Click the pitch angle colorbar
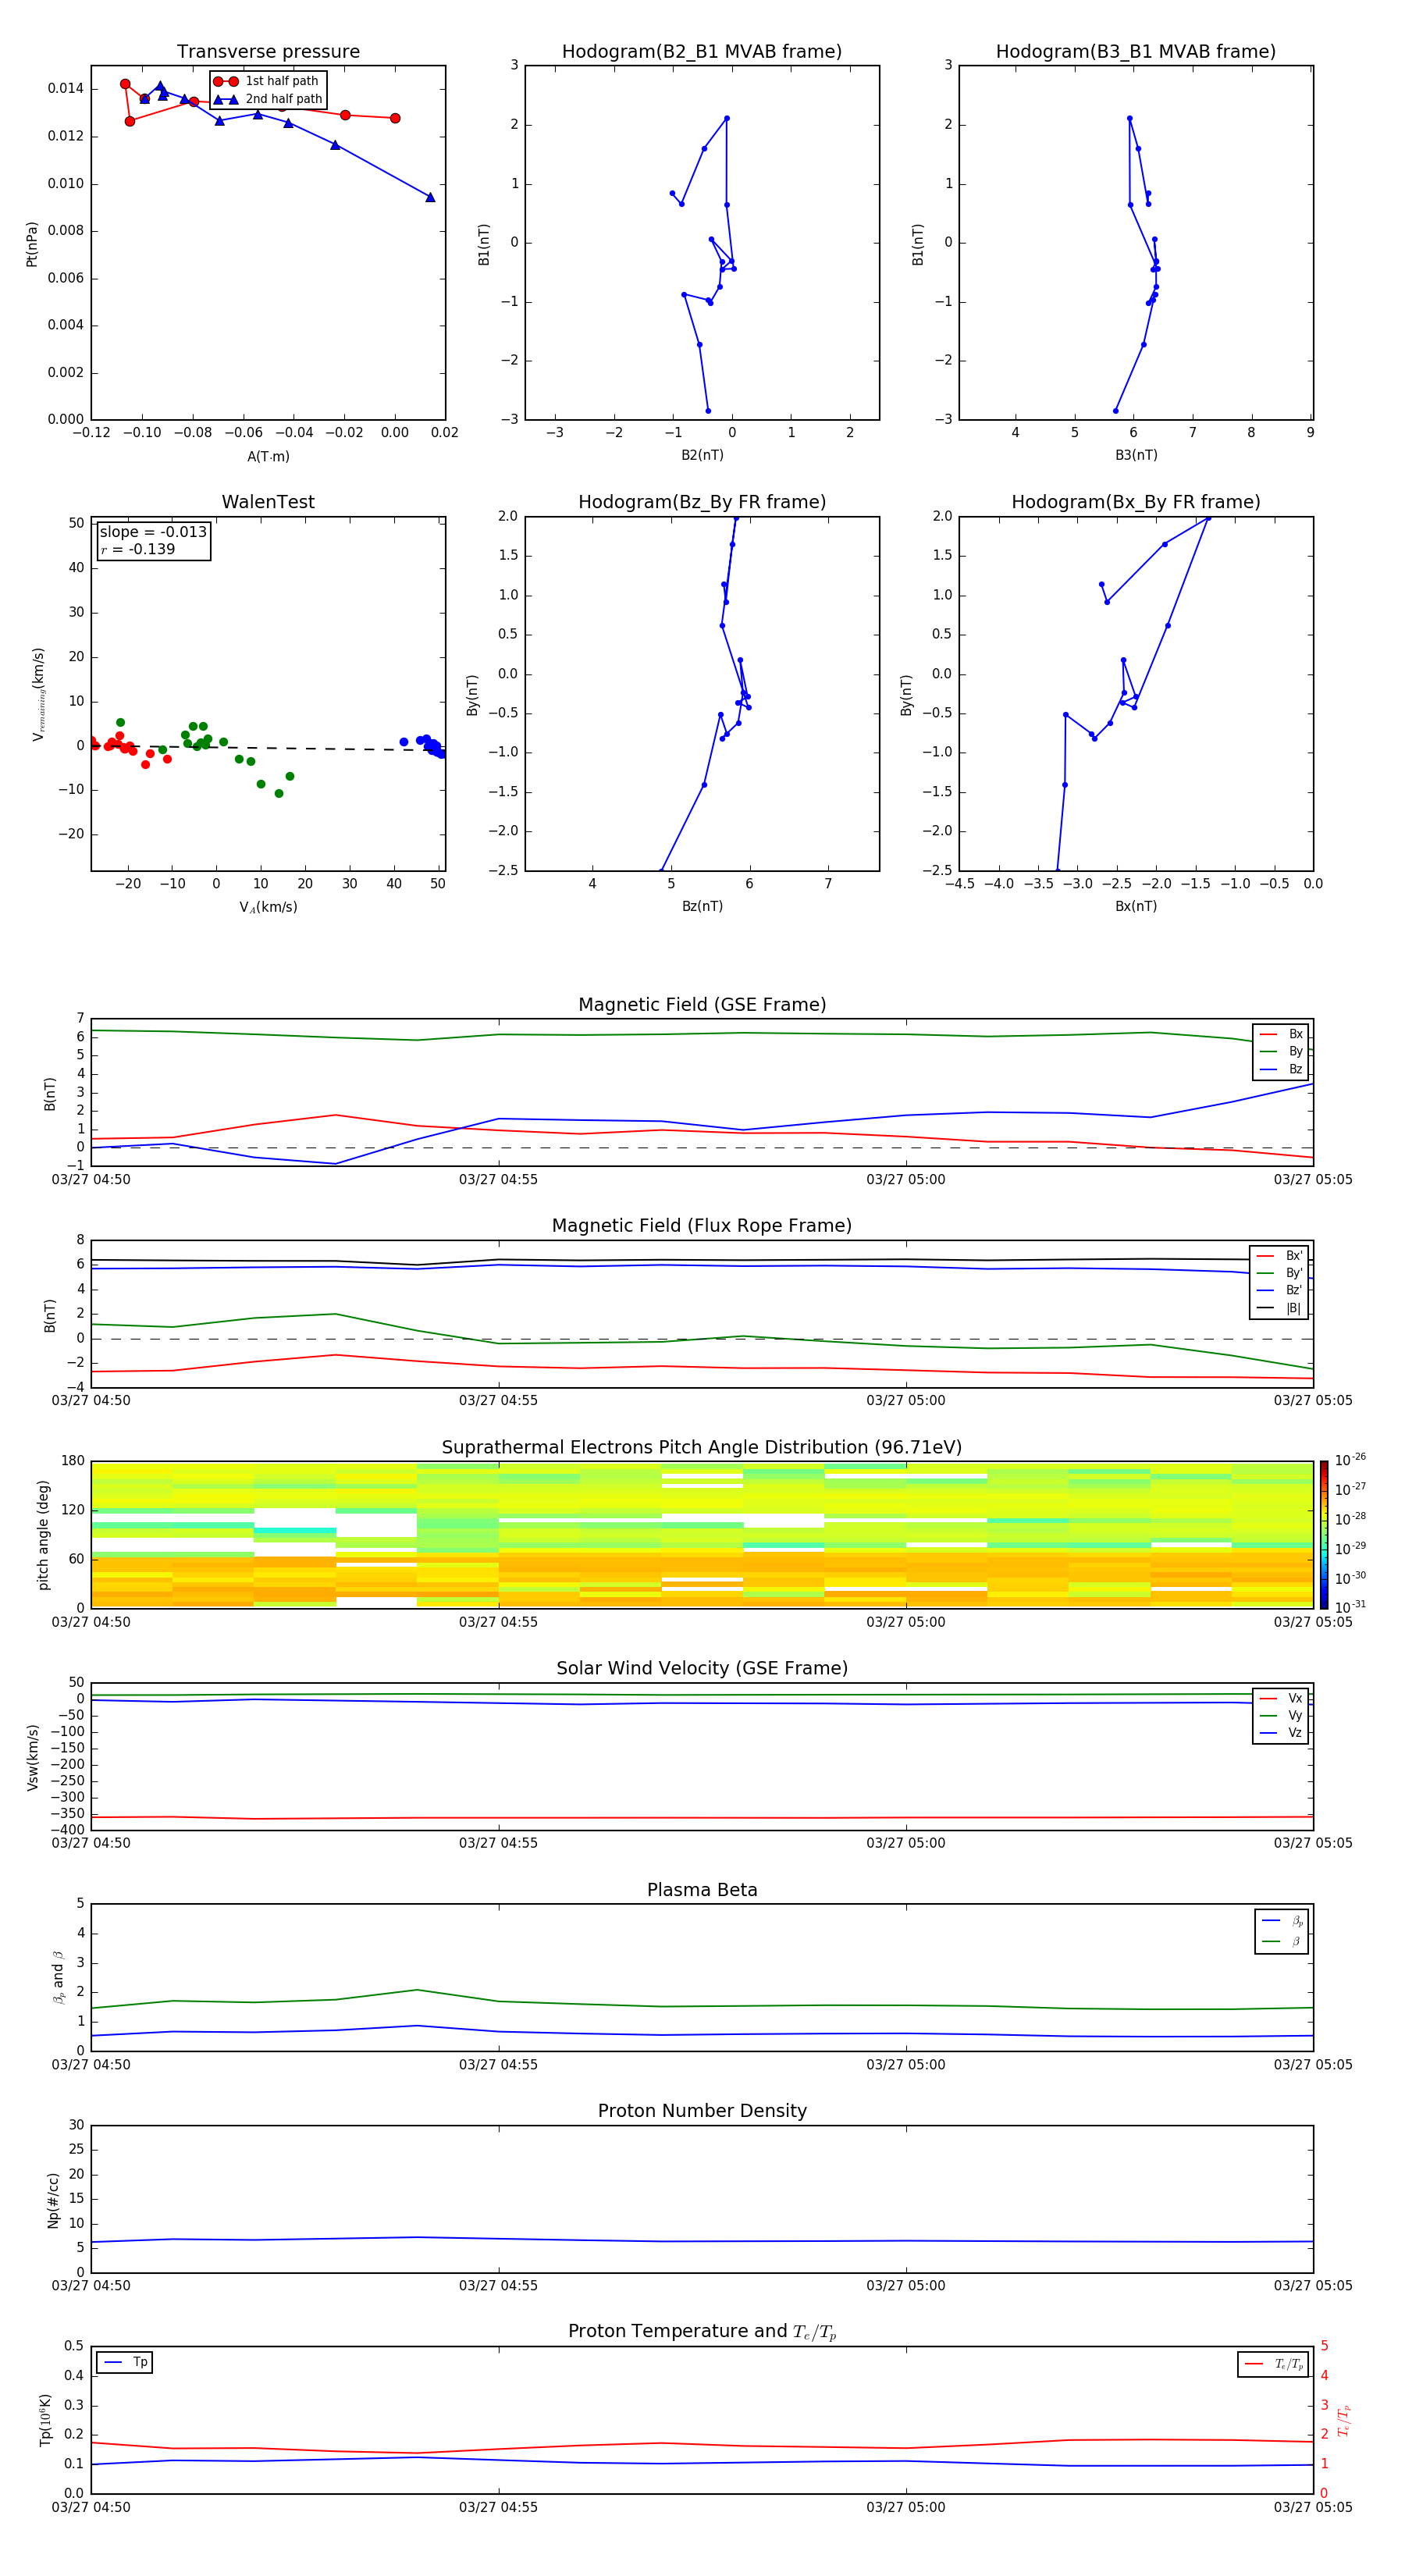1405x2576 pixels. click(1323, 1534)
